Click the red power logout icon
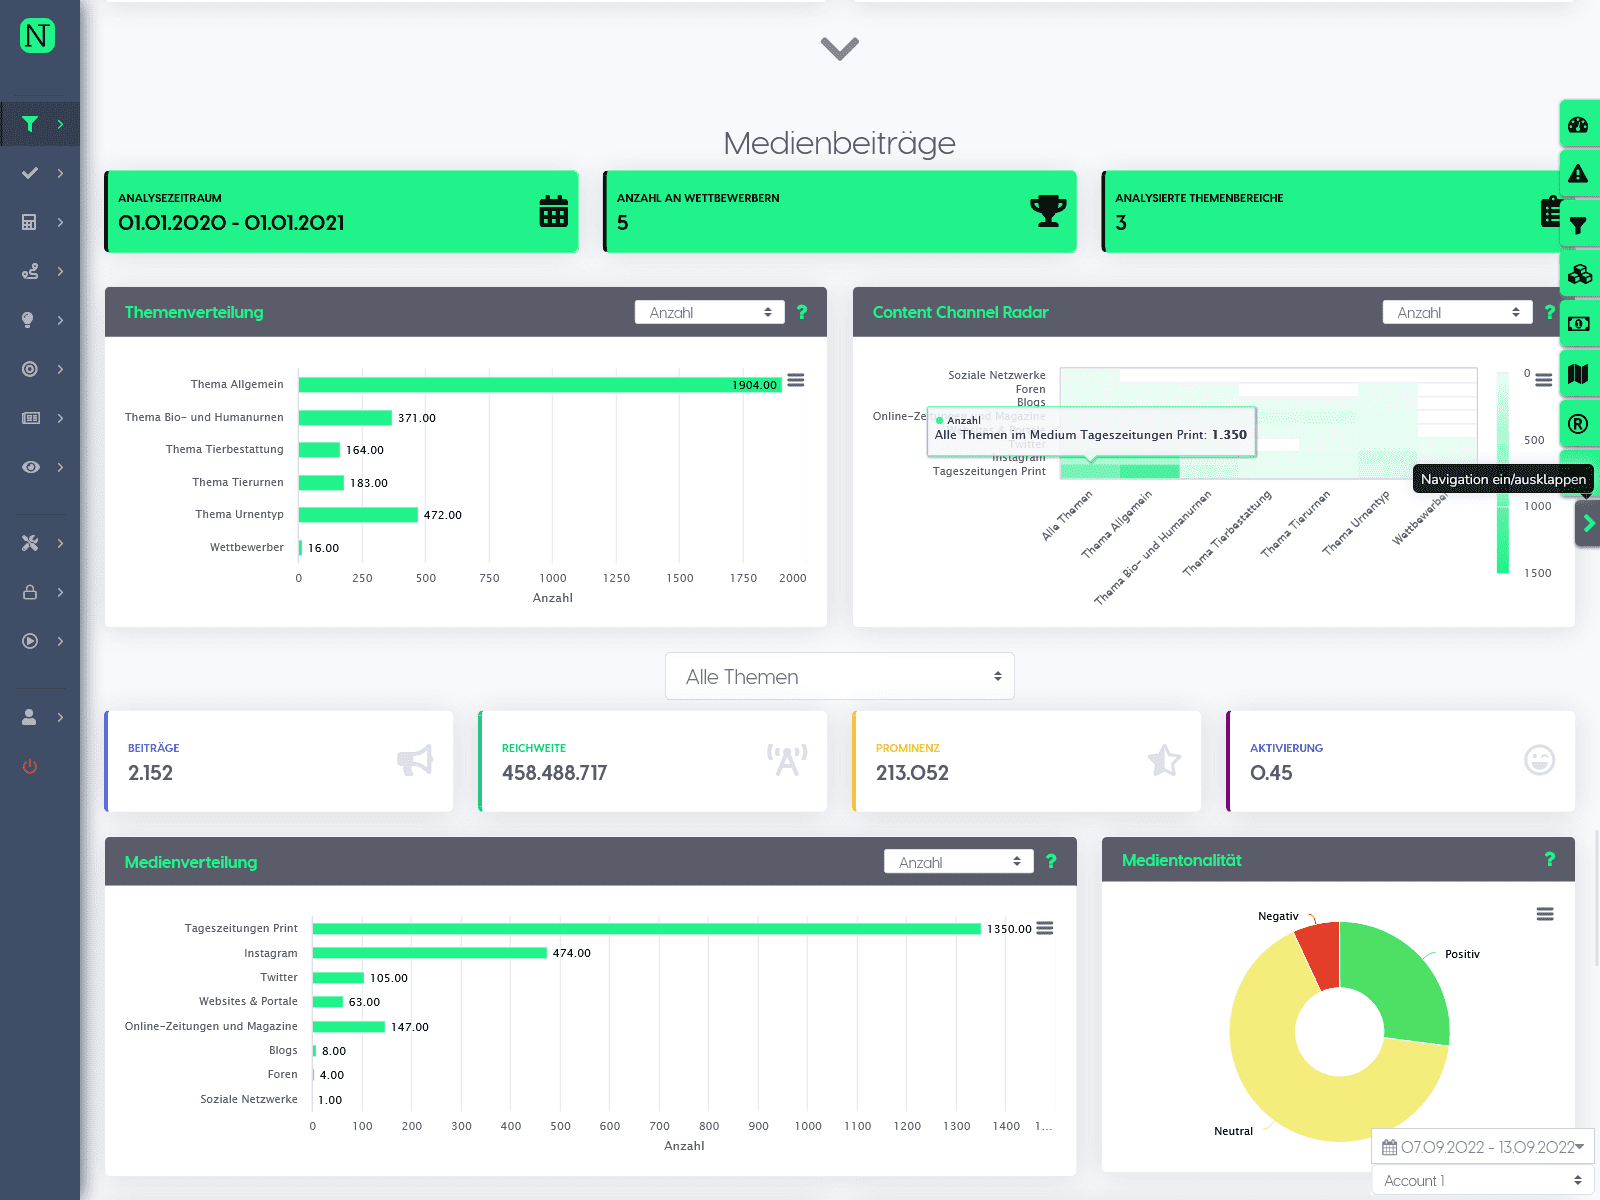Image resolution: width=1600 pixels, height=1200 pixels. [x=30, y=766]
